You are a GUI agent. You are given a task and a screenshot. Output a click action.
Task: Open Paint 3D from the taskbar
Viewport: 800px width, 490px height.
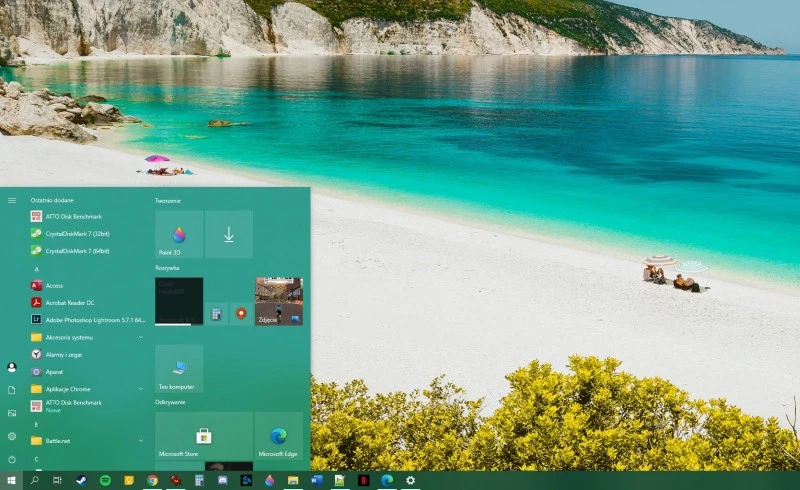coord(269,480)
